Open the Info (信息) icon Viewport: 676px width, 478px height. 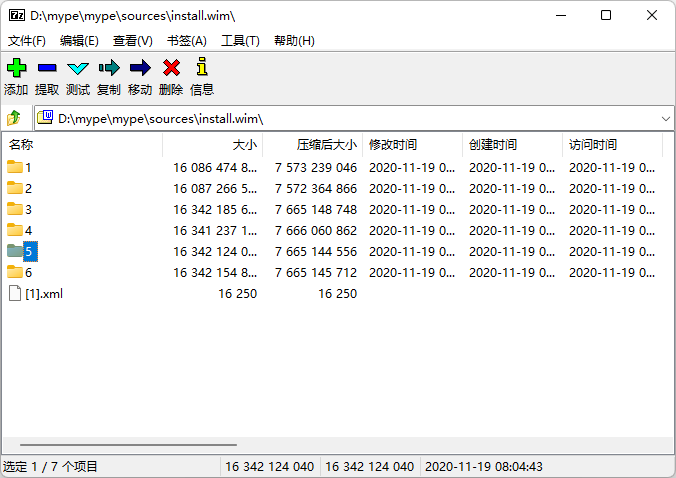click(202, 67)
